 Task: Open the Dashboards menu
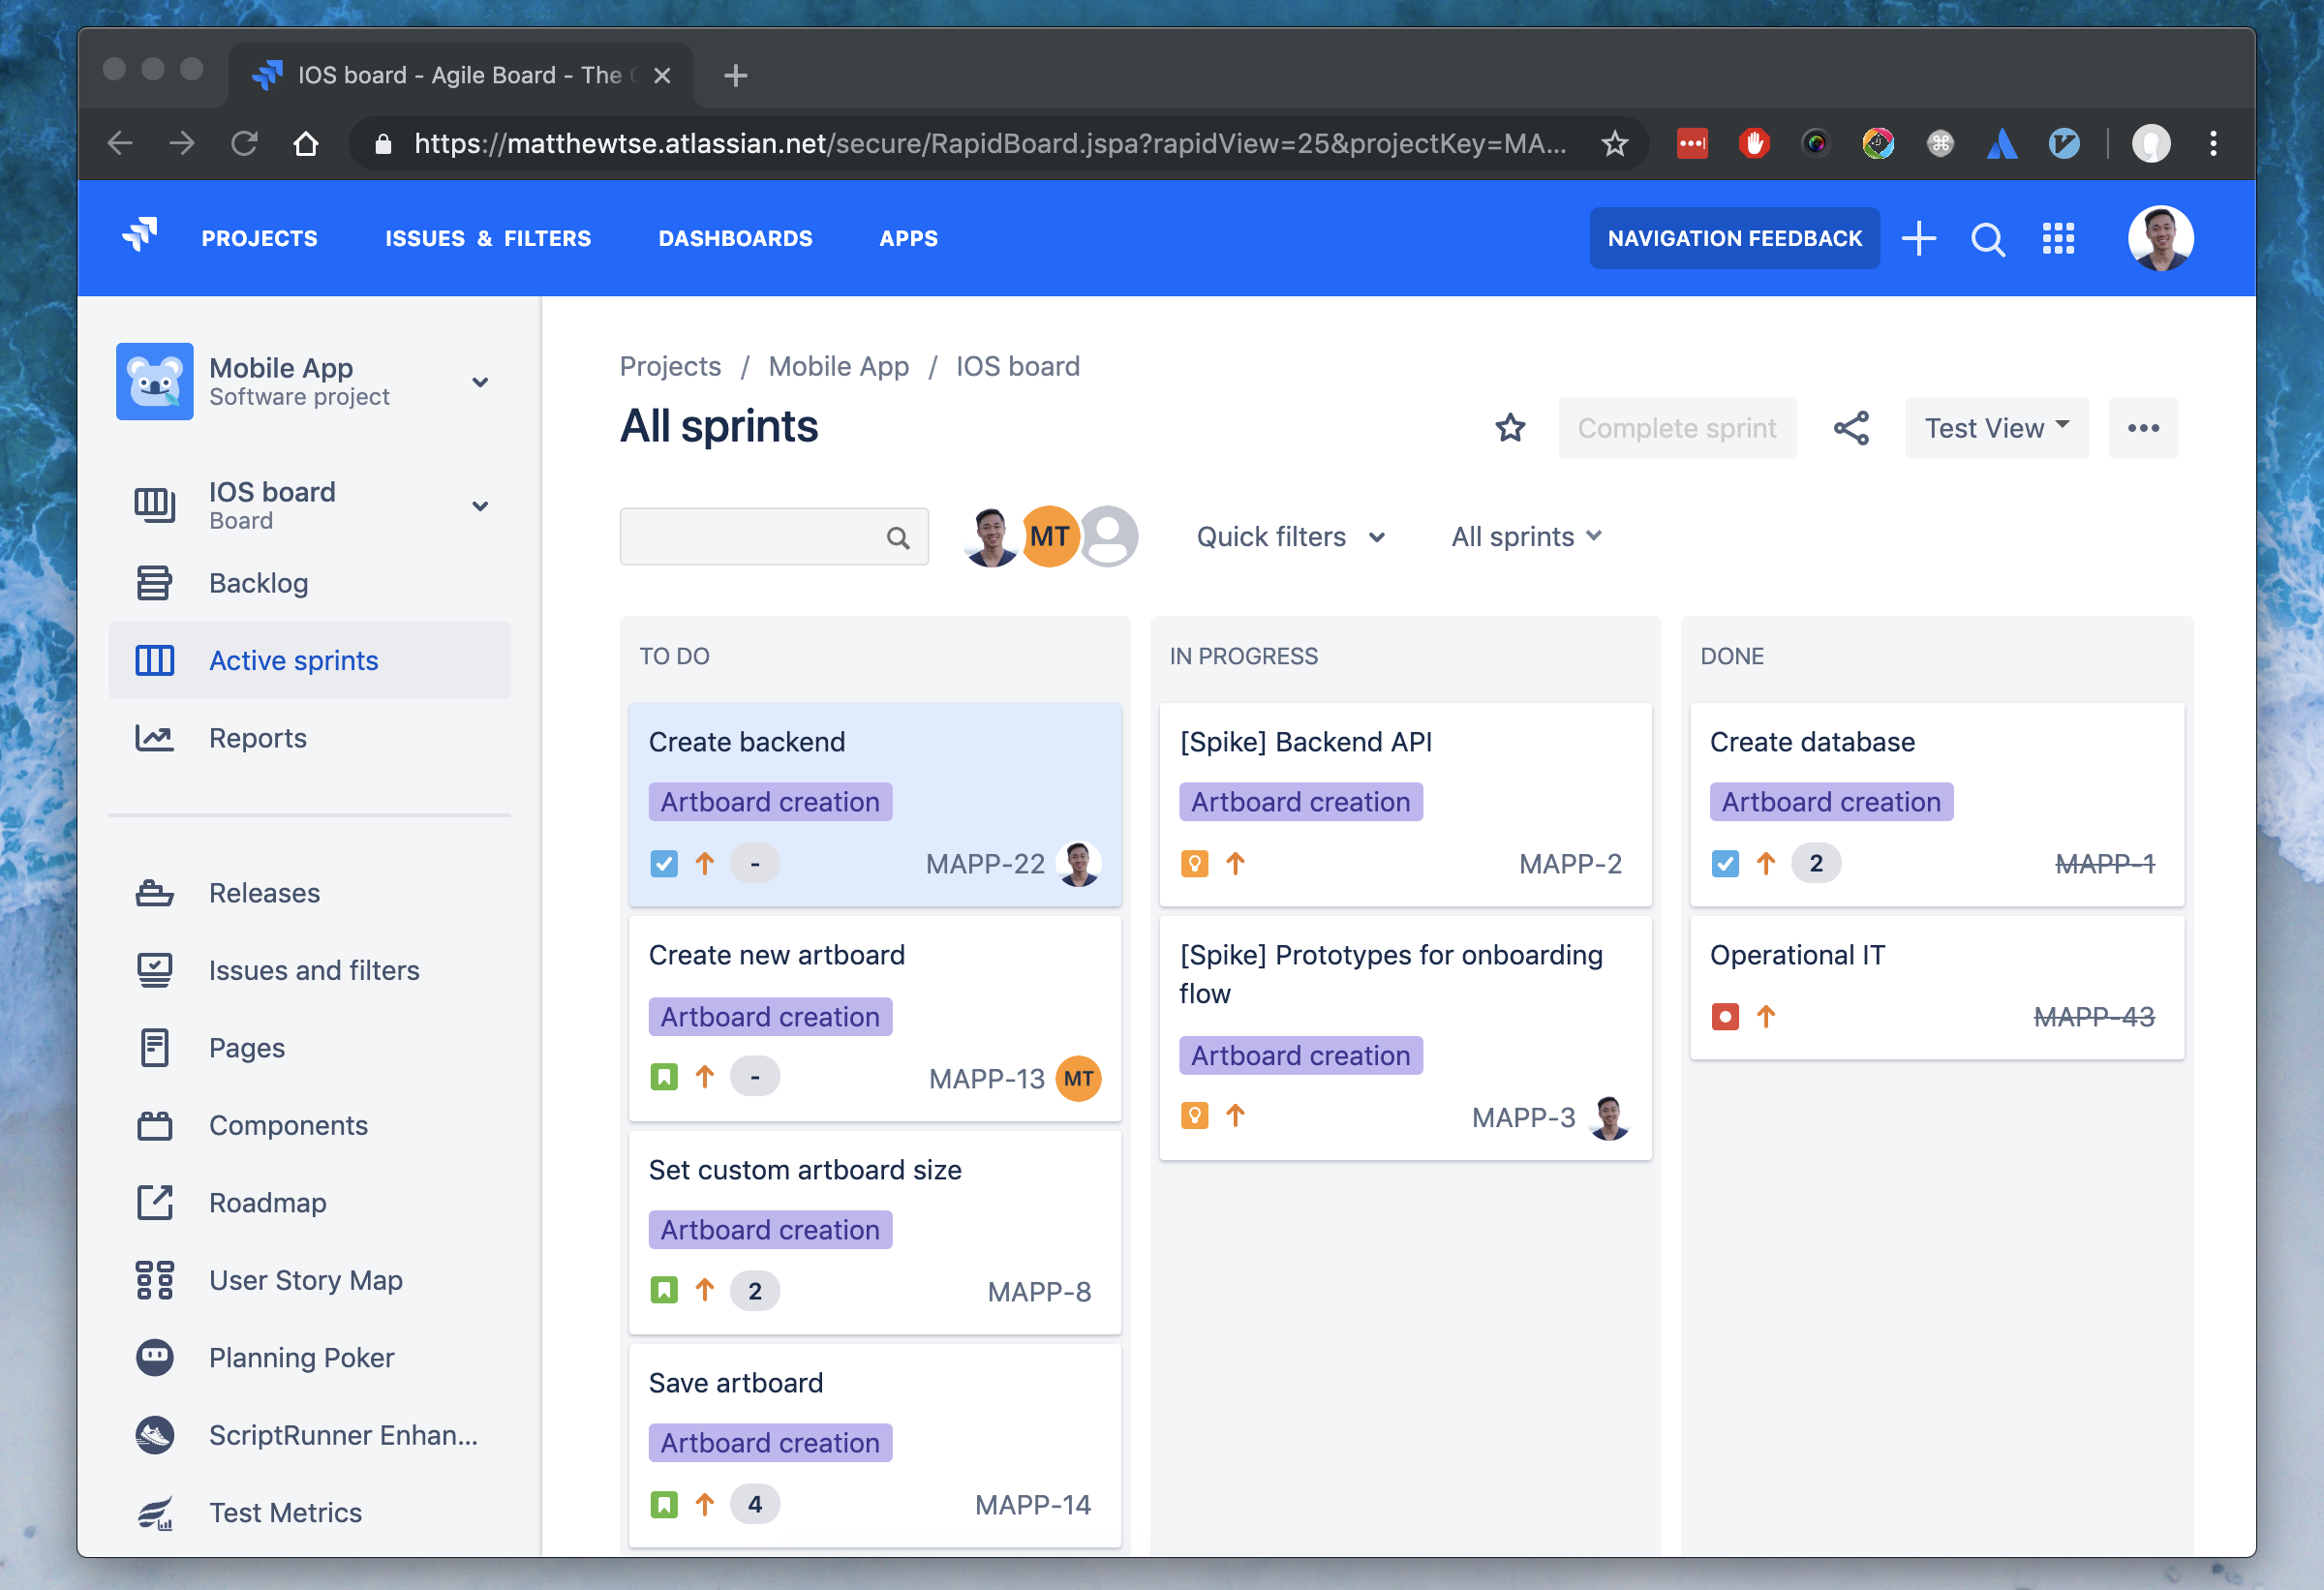735,239
